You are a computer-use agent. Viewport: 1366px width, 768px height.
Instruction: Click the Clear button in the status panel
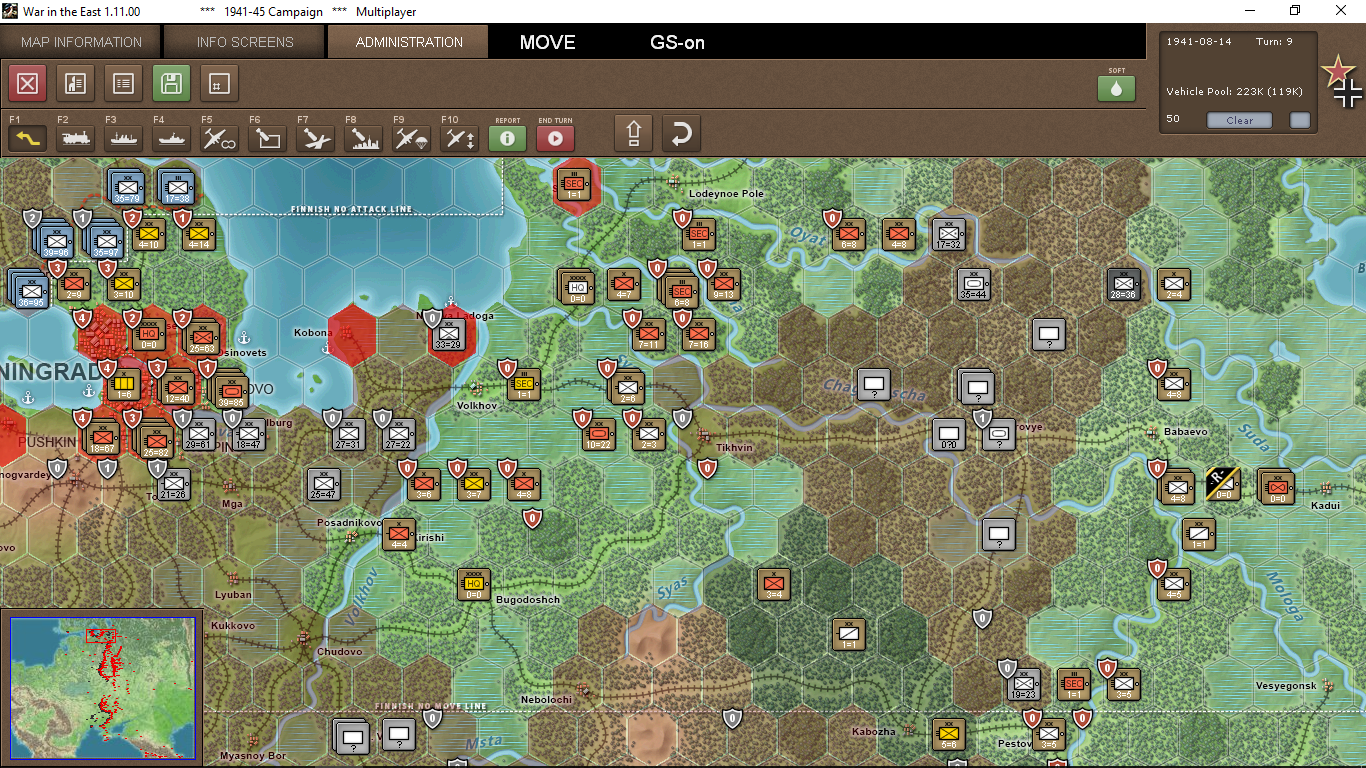tap(1239, 120)
